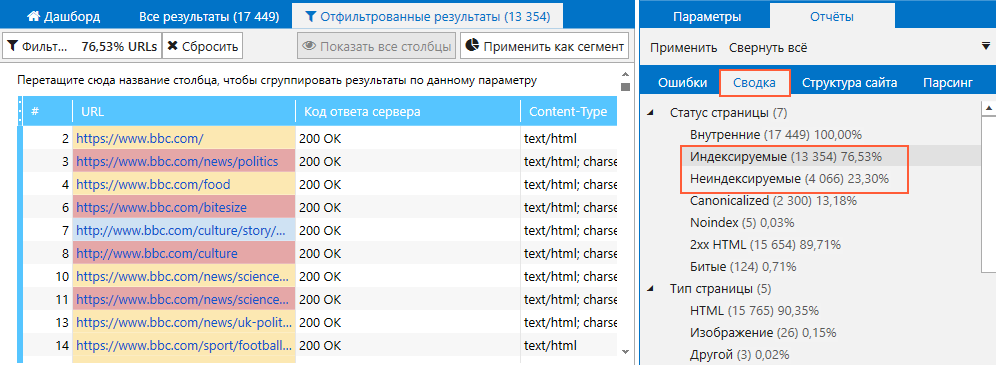Click the Сбросить filter button
Screen dimensions: 996x365
point(203,46)
